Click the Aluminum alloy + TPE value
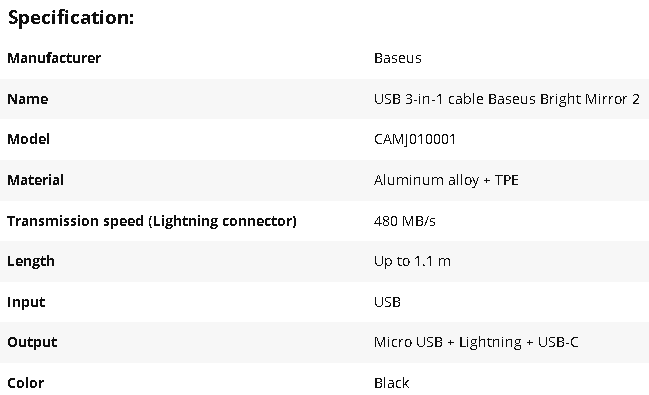This screenshot has width=649, height=395. [x=446, y=180]
